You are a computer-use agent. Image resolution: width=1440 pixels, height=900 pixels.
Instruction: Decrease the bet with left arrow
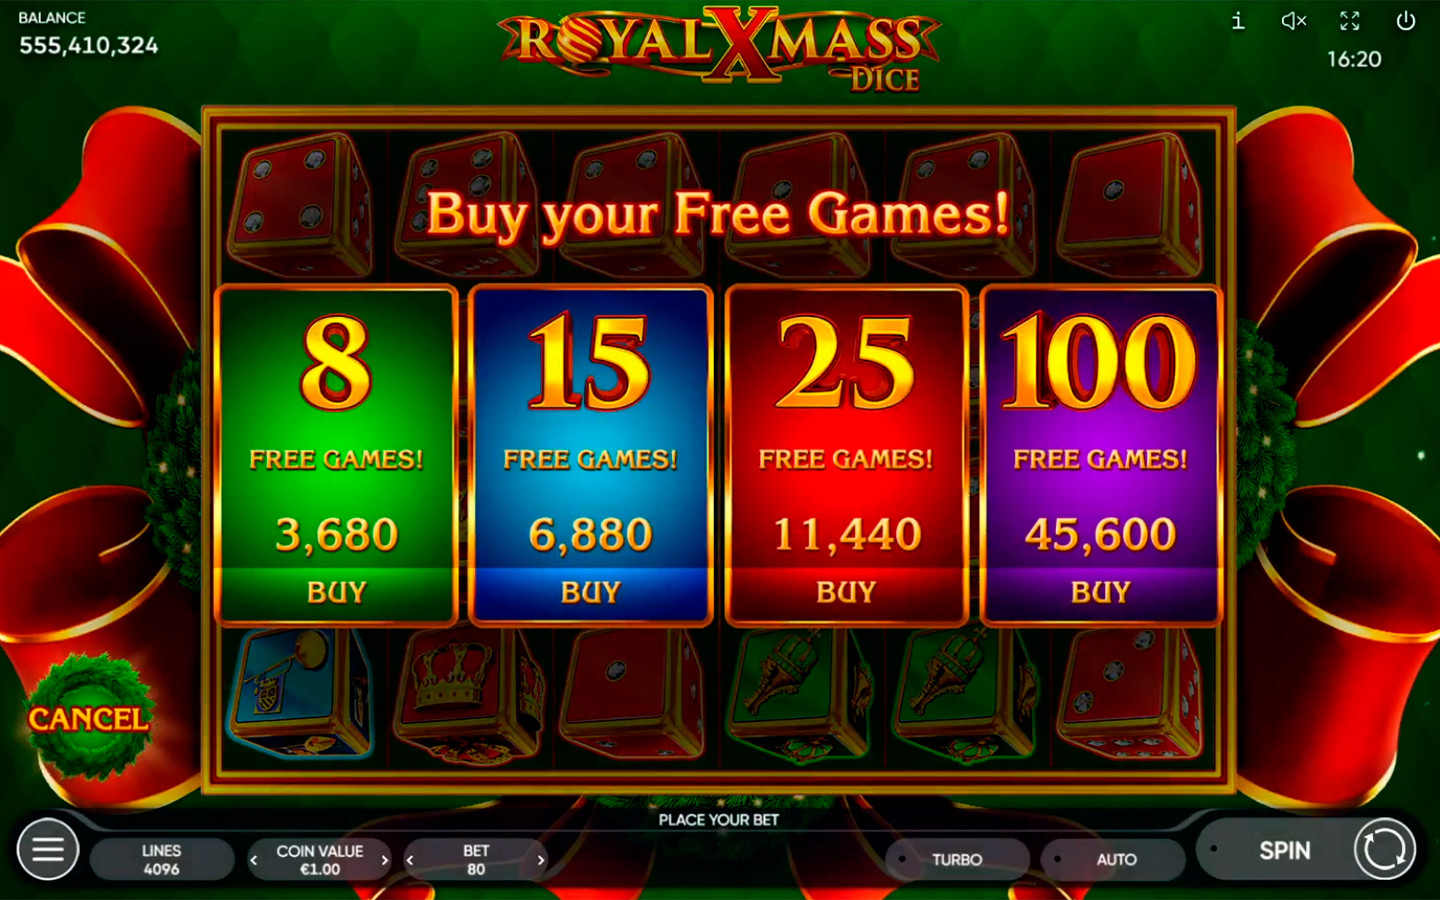(x=410, y=860)
